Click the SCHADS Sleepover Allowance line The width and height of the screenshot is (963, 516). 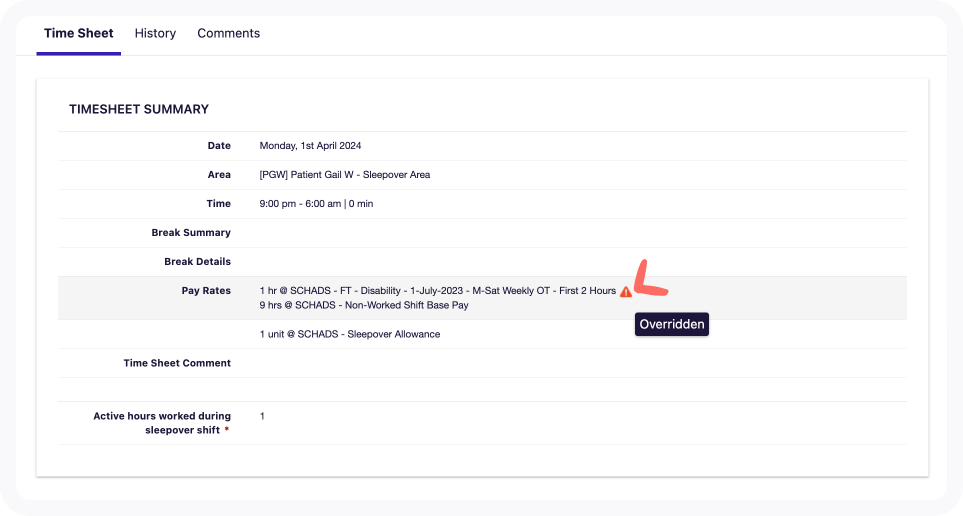tap(349, 334)
